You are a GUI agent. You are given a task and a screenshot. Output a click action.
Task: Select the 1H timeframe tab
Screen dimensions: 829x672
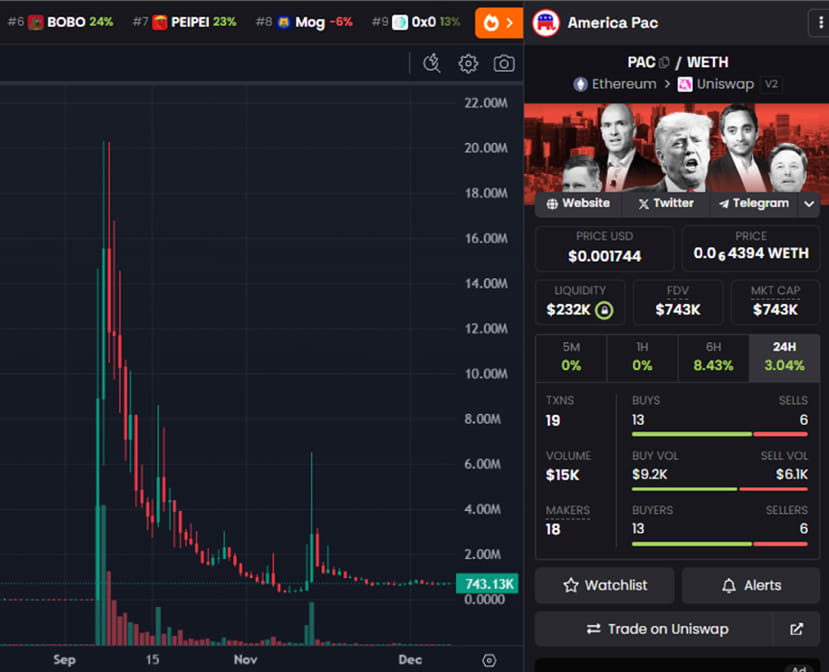642,357
